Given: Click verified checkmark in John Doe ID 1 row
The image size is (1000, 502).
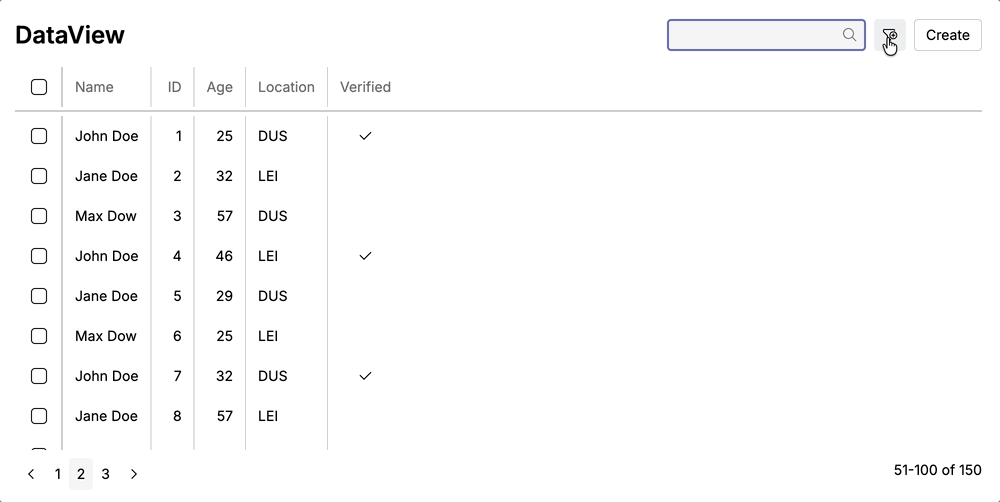Looking at the screenshot, I should click(365, 136).
